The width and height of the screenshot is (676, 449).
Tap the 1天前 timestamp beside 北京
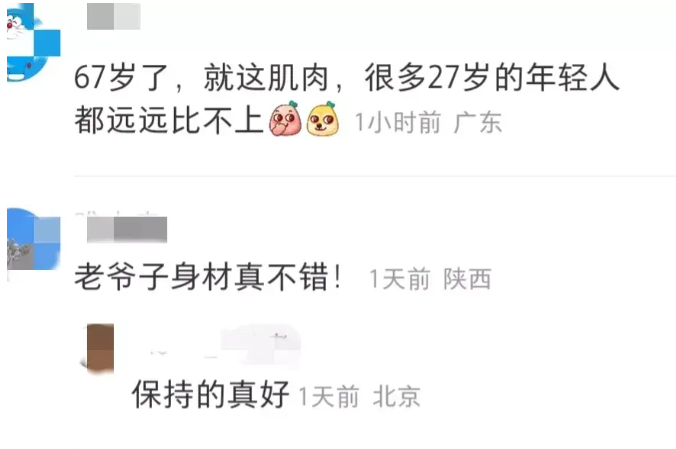(329, 396)
